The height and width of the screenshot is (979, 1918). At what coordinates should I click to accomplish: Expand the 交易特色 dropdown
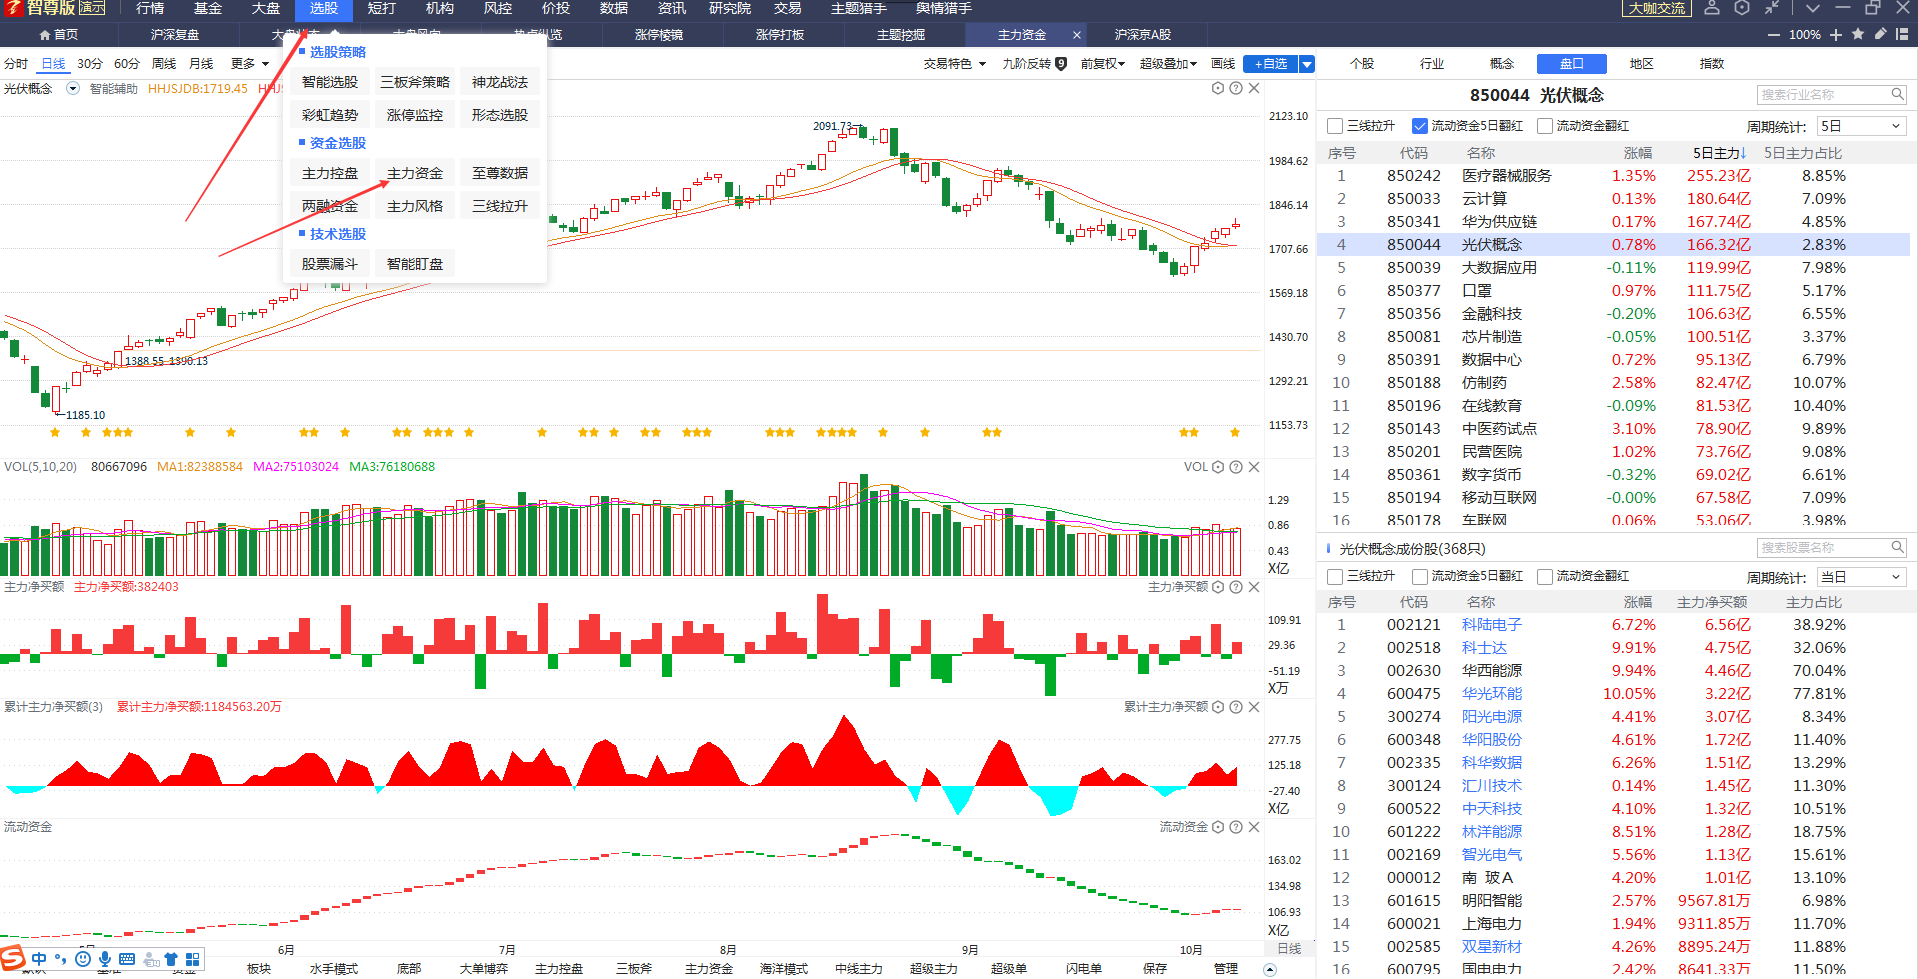point(955,64)
